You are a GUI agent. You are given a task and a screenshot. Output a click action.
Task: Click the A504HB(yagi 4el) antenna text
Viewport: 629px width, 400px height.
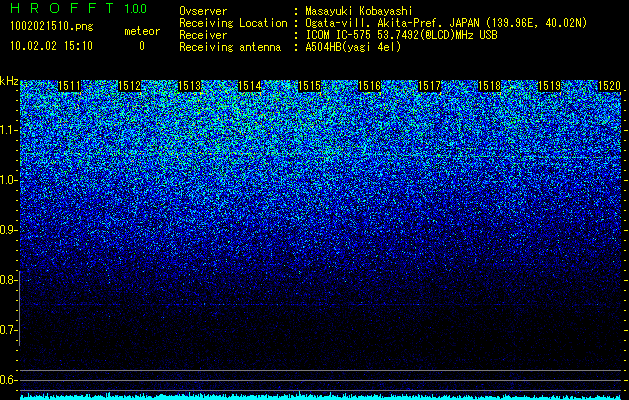pos(353,47)
